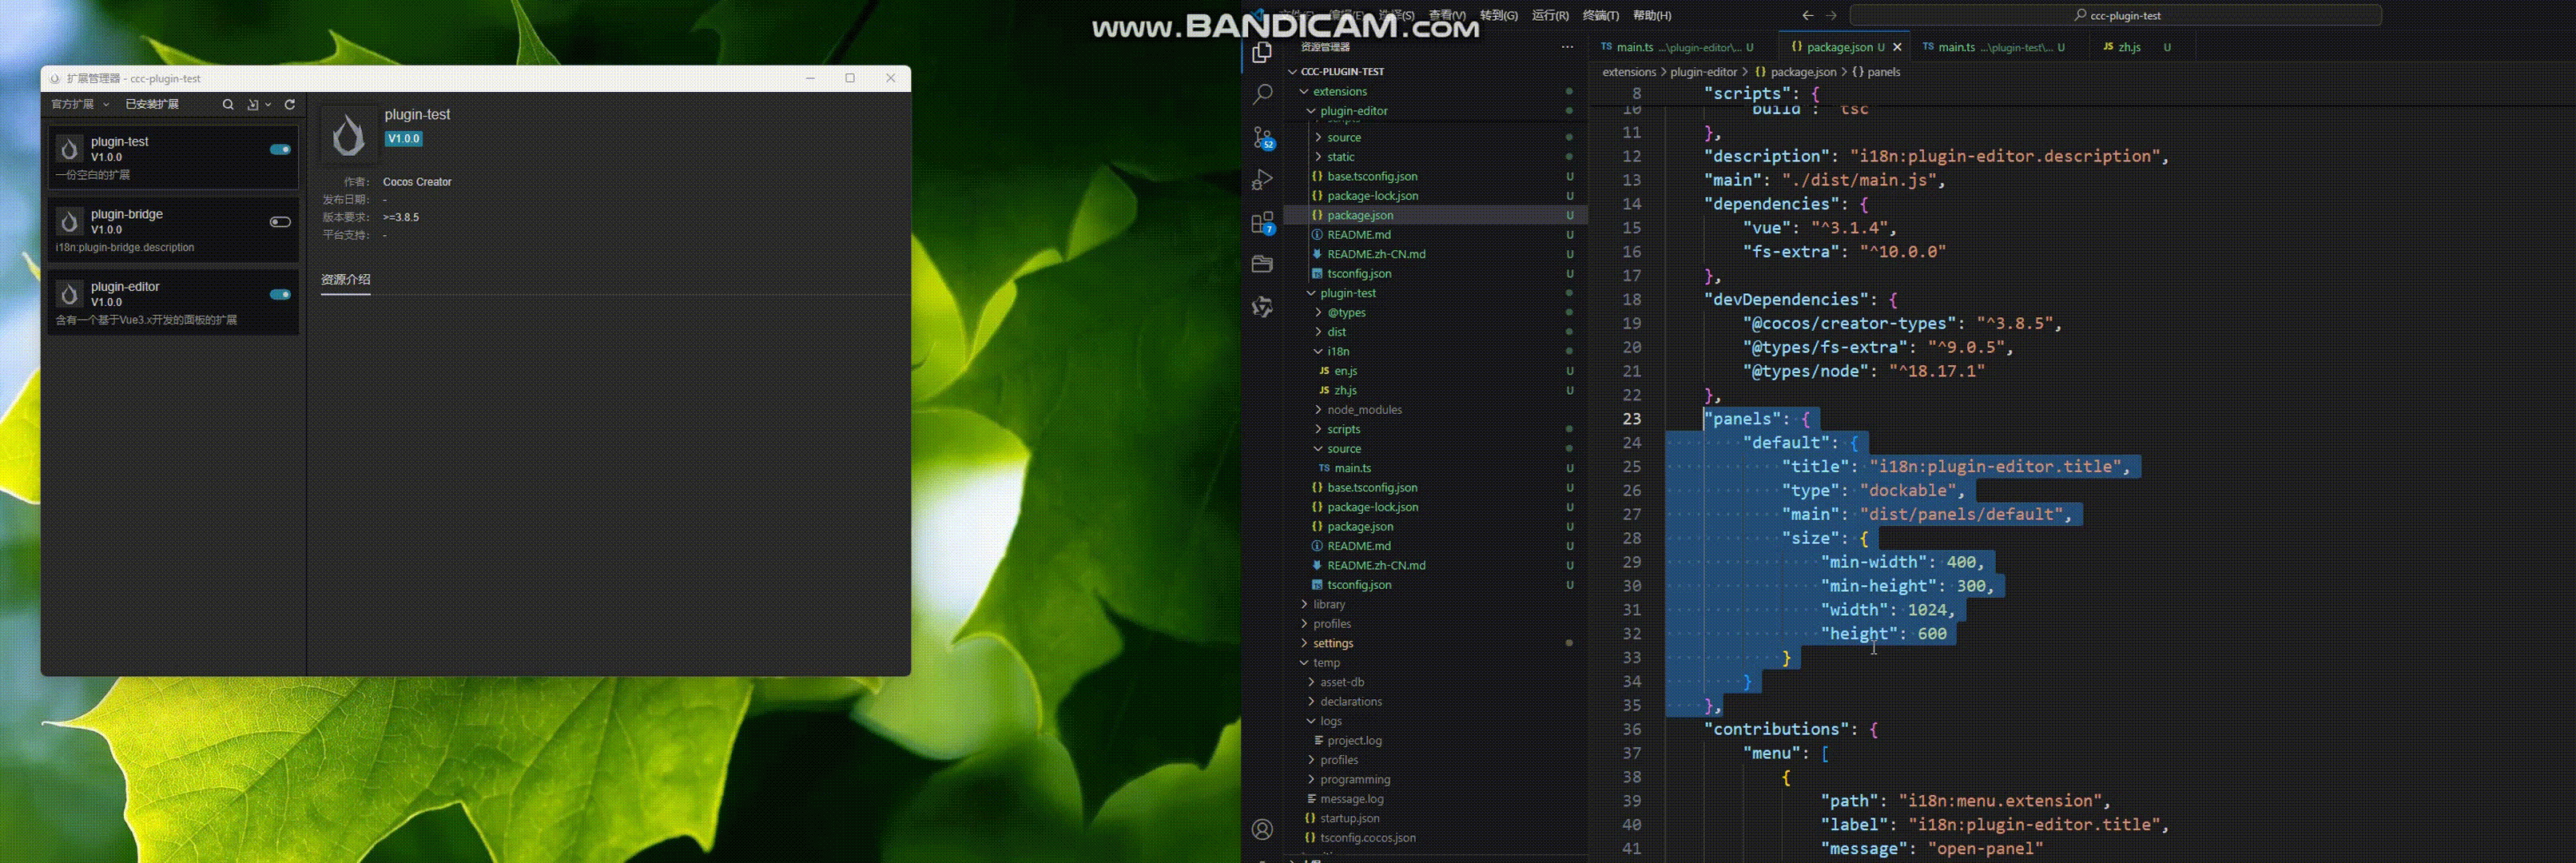Open VS Code Search view

[x=1262, y=94]
